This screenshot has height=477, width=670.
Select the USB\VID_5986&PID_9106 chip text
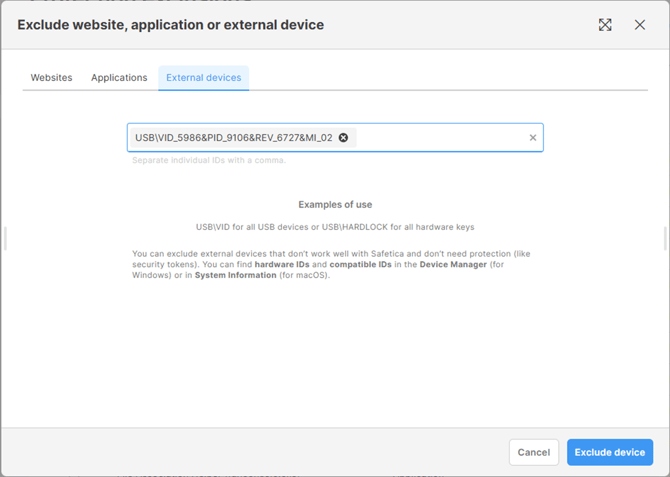point(233,138)
